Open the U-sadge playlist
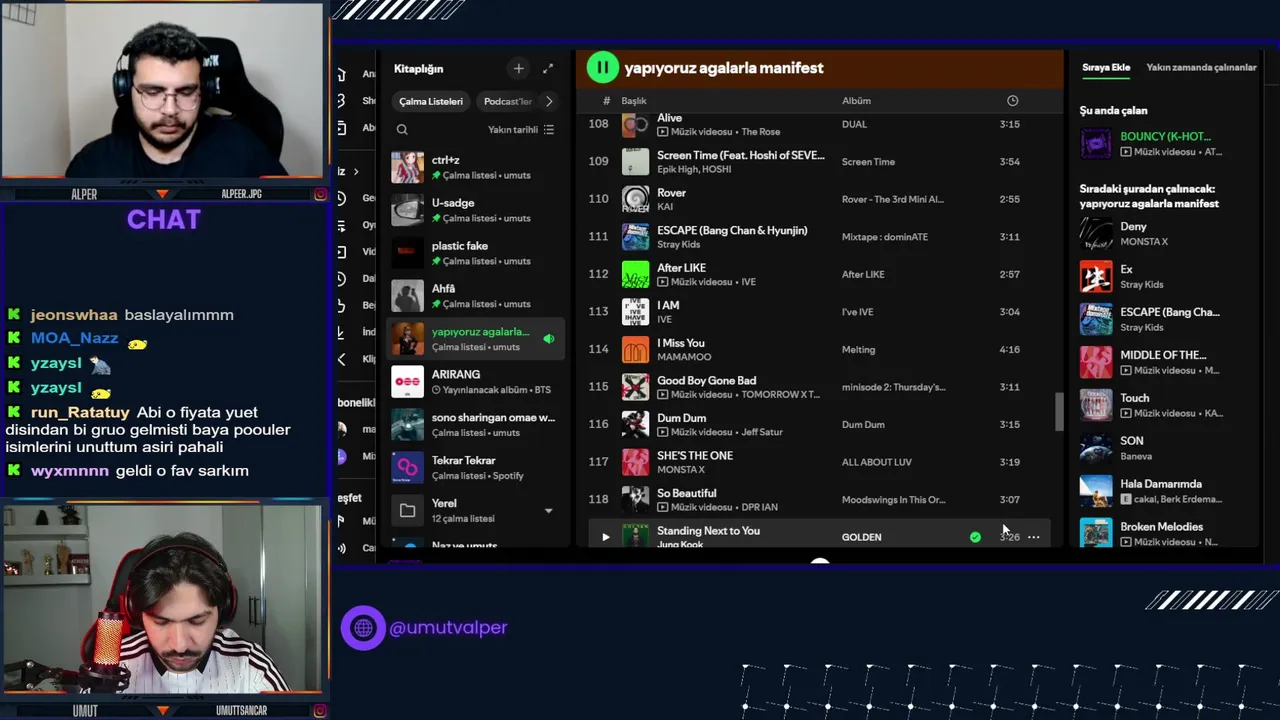The height and width of the screenshot is (720, 1280). [476, 210]
